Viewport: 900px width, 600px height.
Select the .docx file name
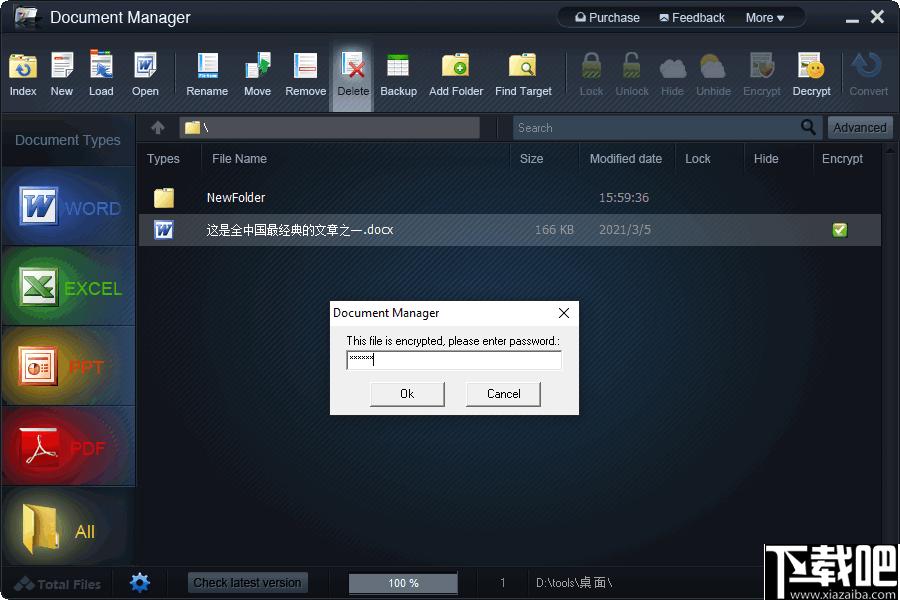[x=300, y=230]
